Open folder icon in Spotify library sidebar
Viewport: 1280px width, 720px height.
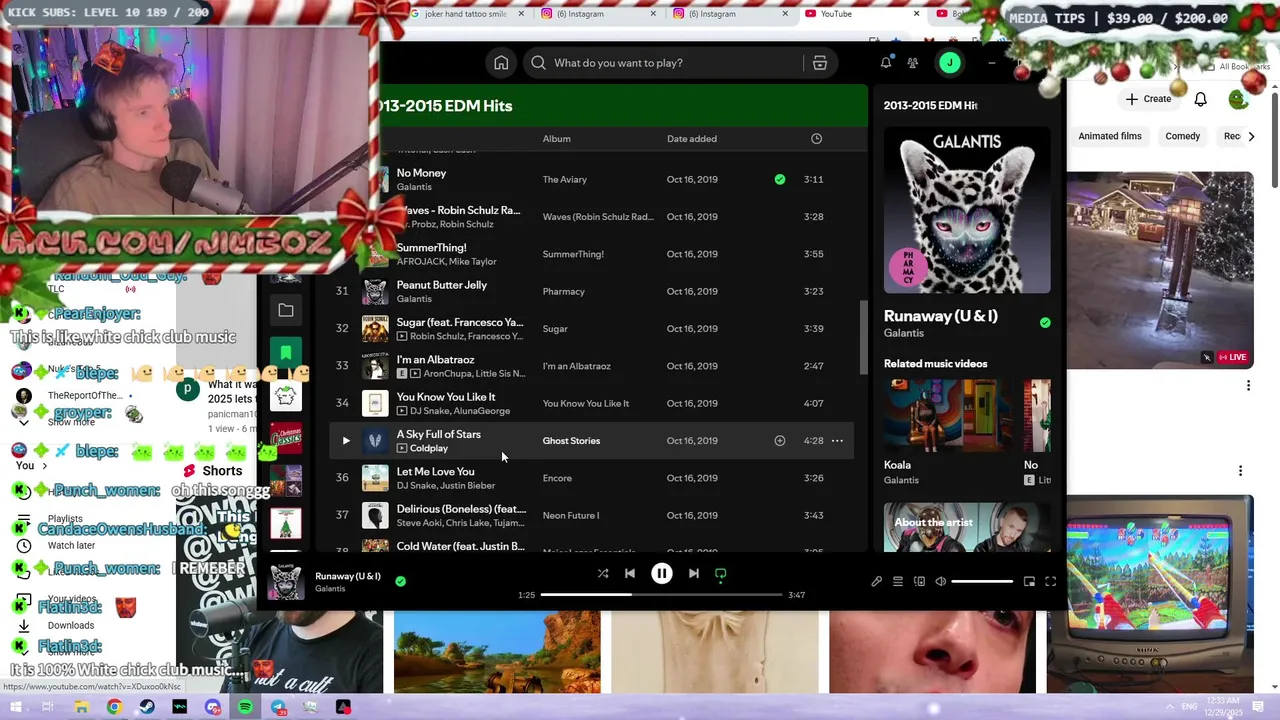(x=286, y=311)
